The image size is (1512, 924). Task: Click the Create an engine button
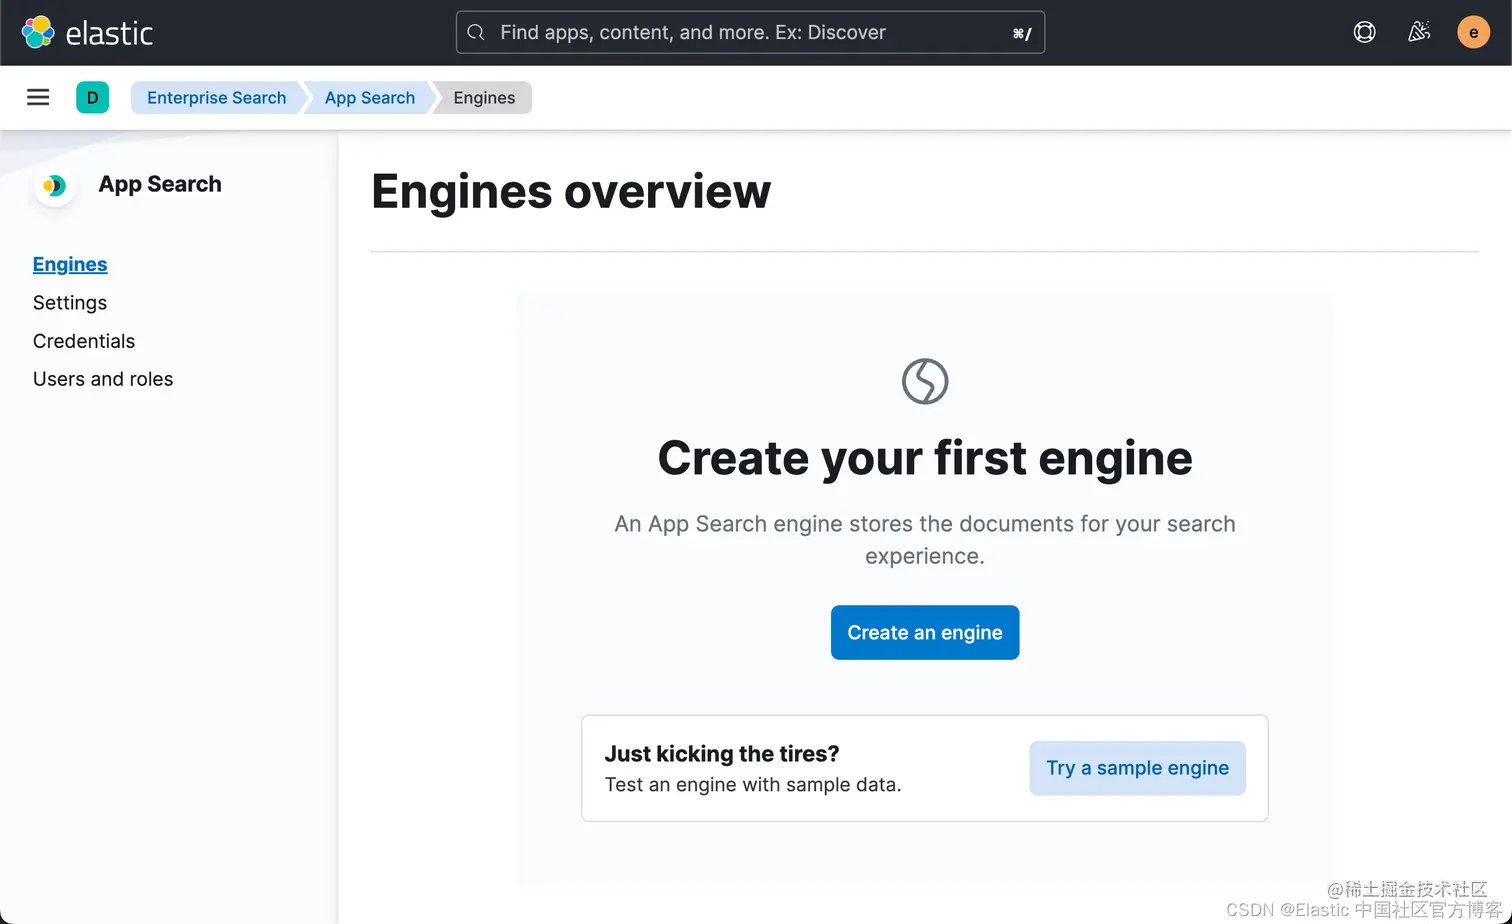point(925,632)
